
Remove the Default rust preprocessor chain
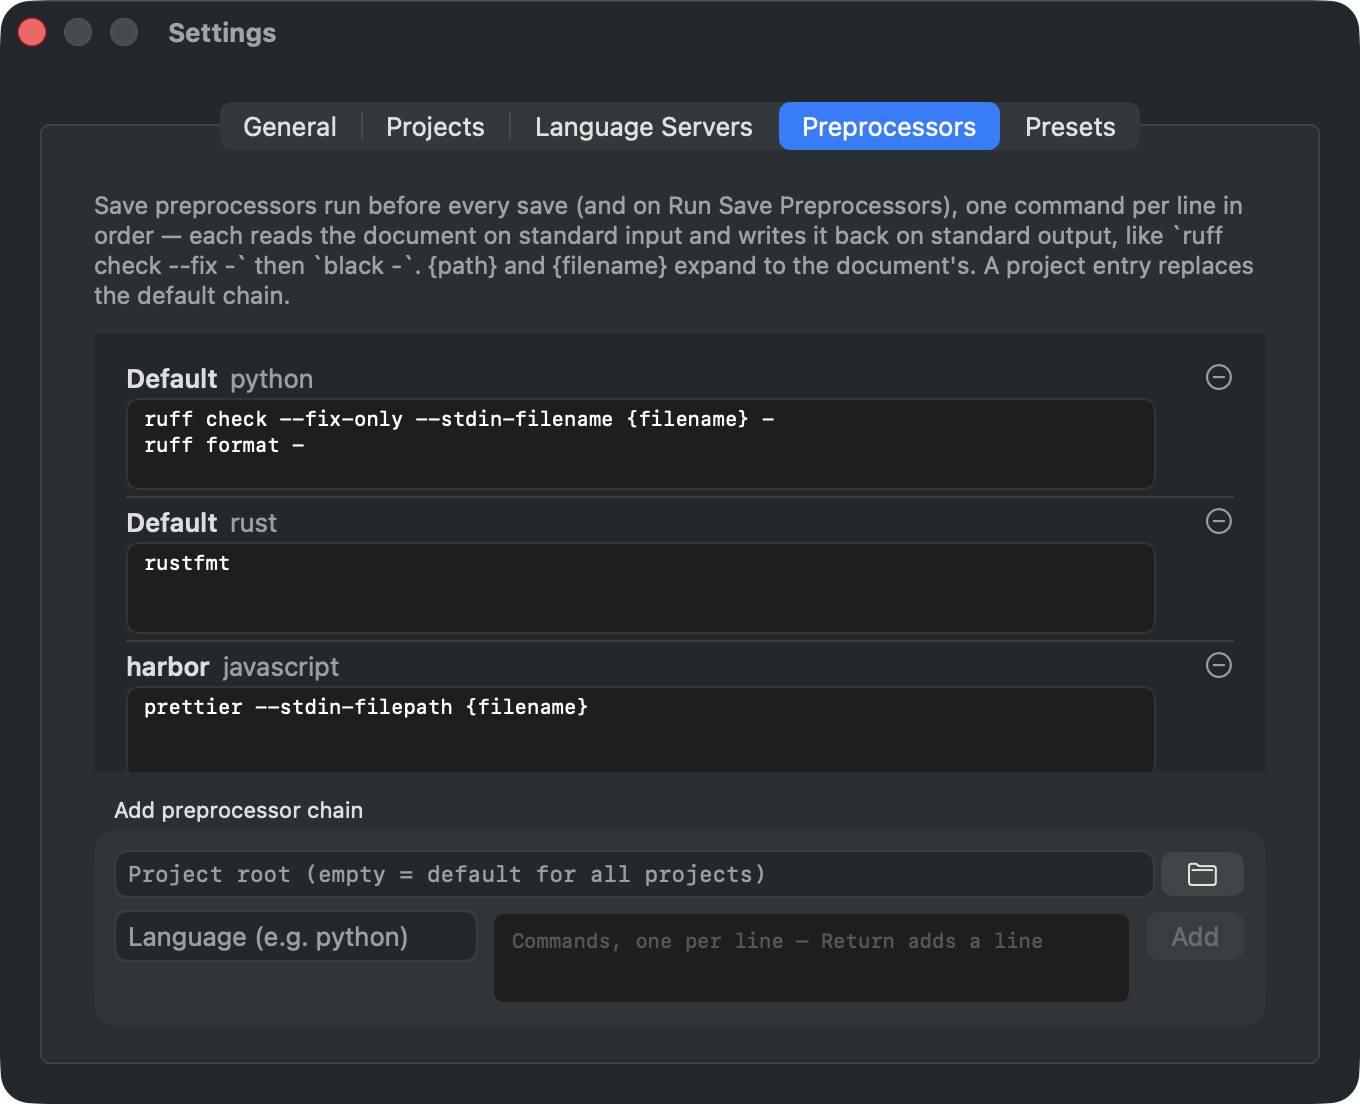pyautogui.click(x=1218, y=521)
